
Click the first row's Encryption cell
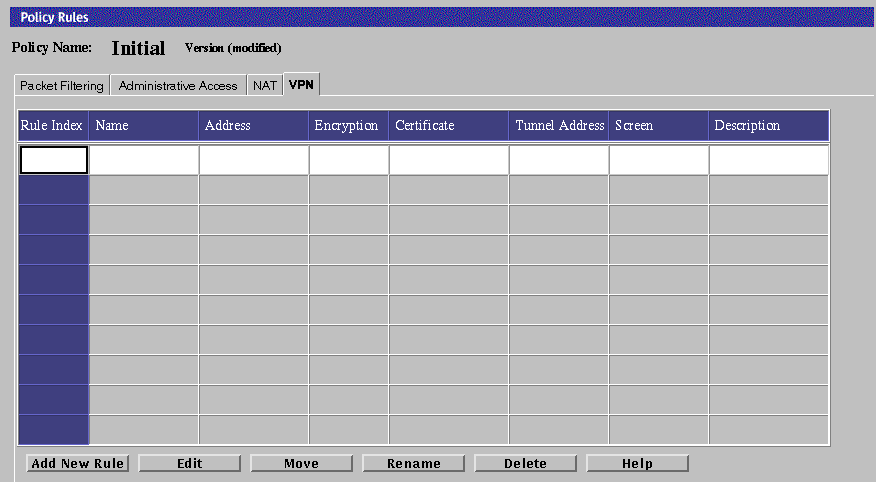[x=349, y=160]
